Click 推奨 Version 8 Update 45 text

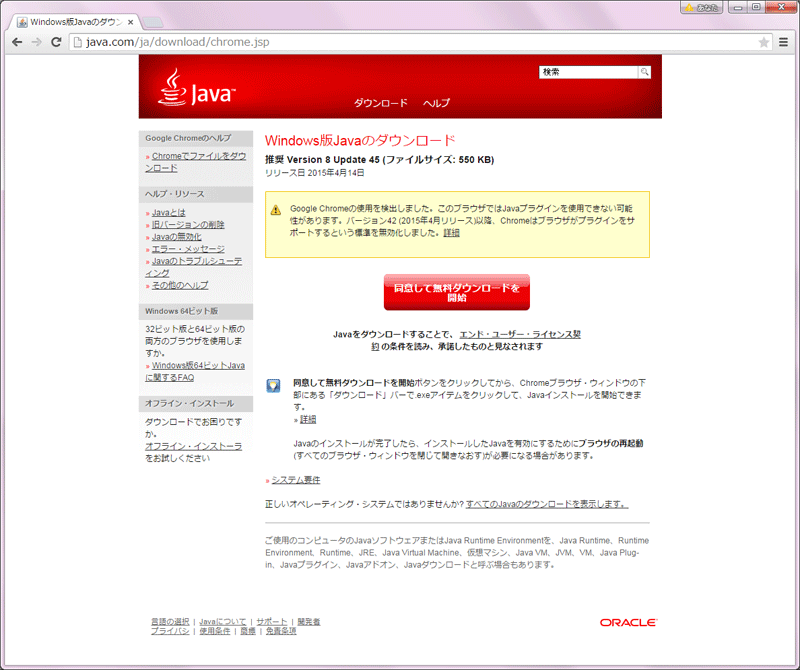(380, 160)
